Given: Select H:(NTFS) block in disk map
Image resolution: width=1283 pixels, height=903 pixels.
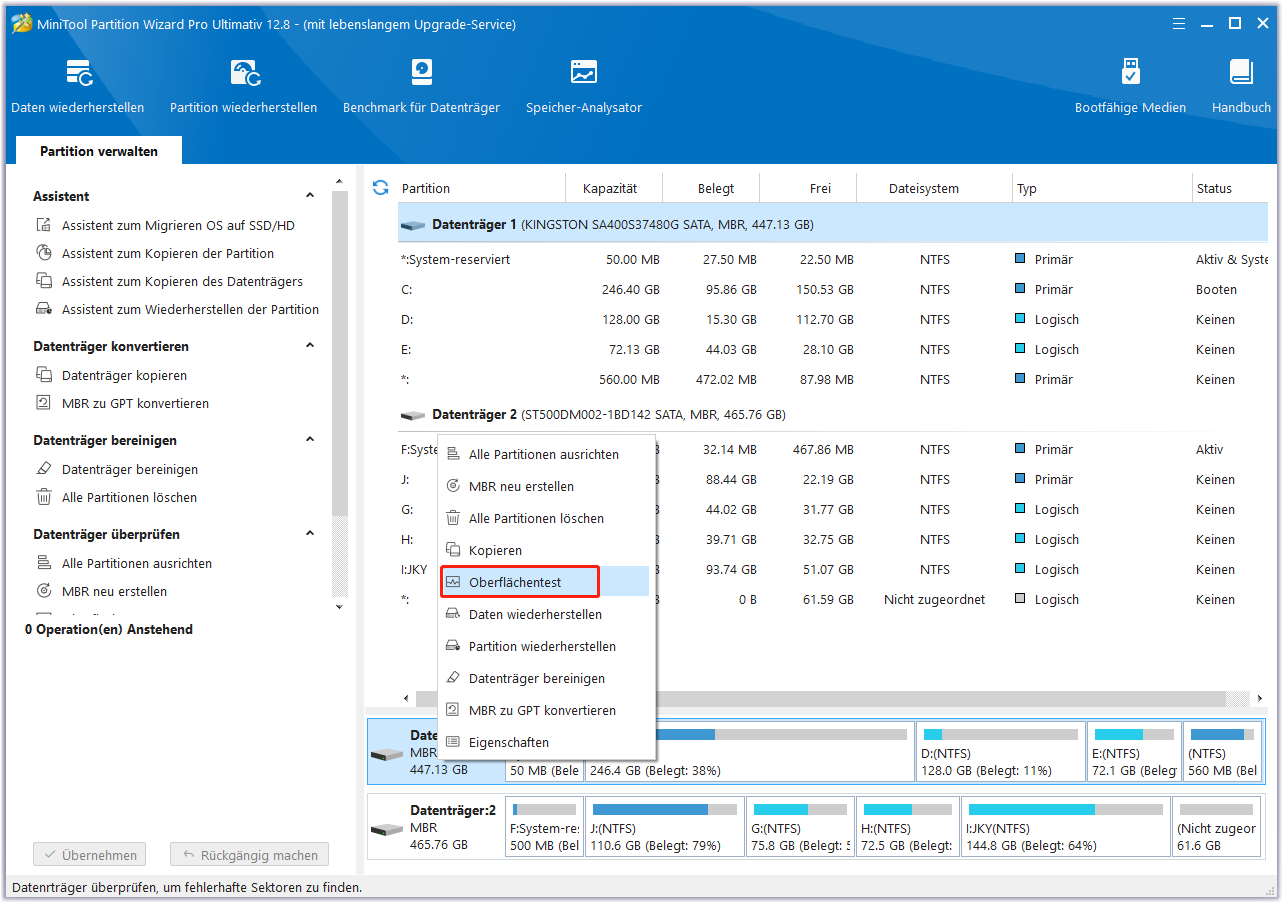Looking at the screenshot, I should (908, 827).
